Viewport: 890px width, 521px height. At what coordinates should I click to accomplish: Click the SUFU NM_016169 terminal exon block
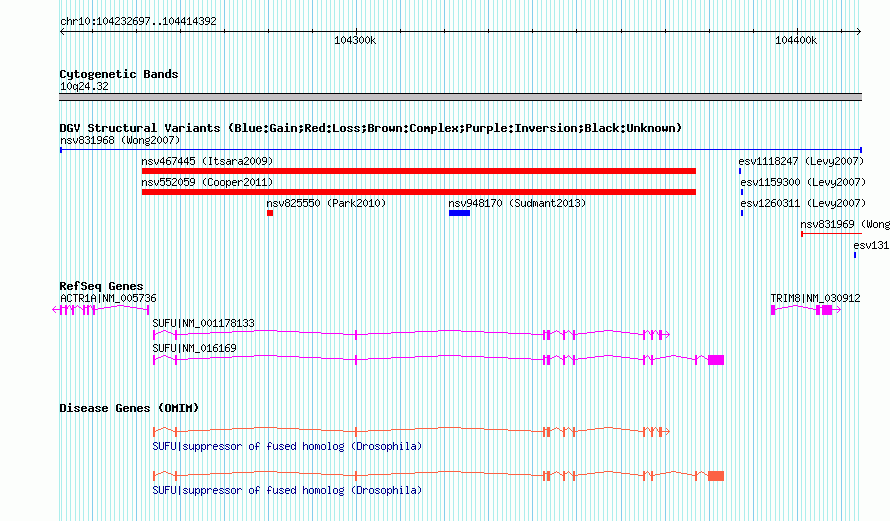(716, 360)
